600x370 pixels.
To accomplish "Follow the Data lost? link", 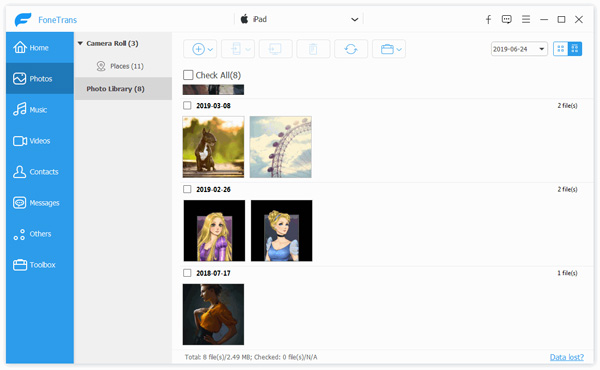I will pyautogui.click(x=567, y=357).
